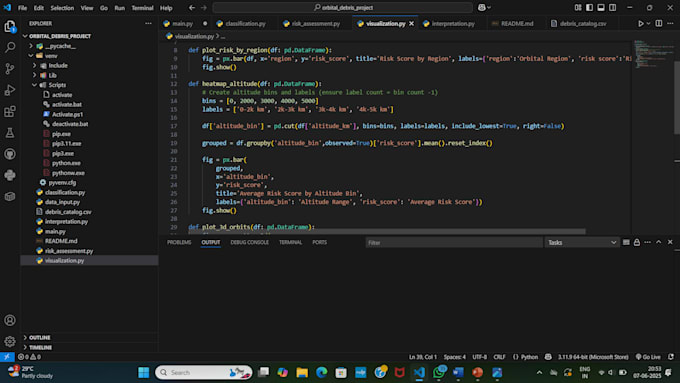Screen dimensions: 680x383
Task: Switch to PORTS panel tab
Action: [320, 242]
